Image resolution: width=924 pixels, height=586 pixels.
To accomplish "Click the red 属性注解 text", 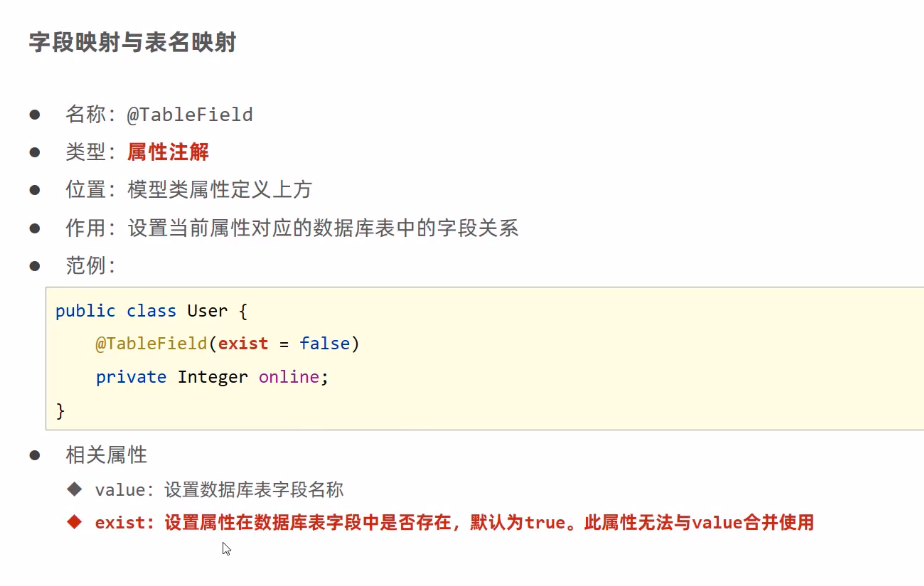I will pyautogui.click(x=168, y=152).
